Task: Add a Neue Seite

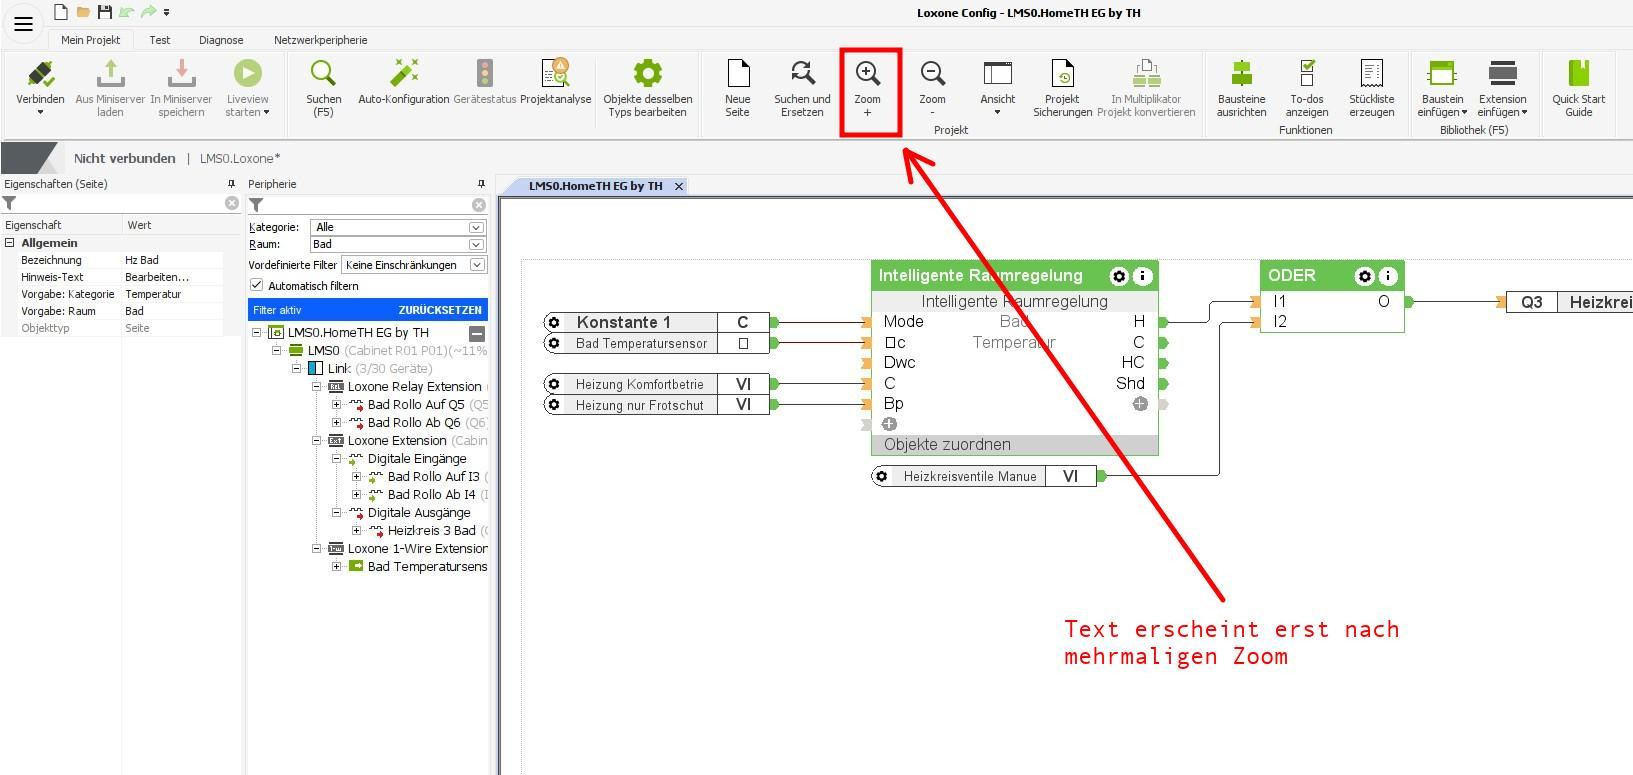Action: point(738,87)
